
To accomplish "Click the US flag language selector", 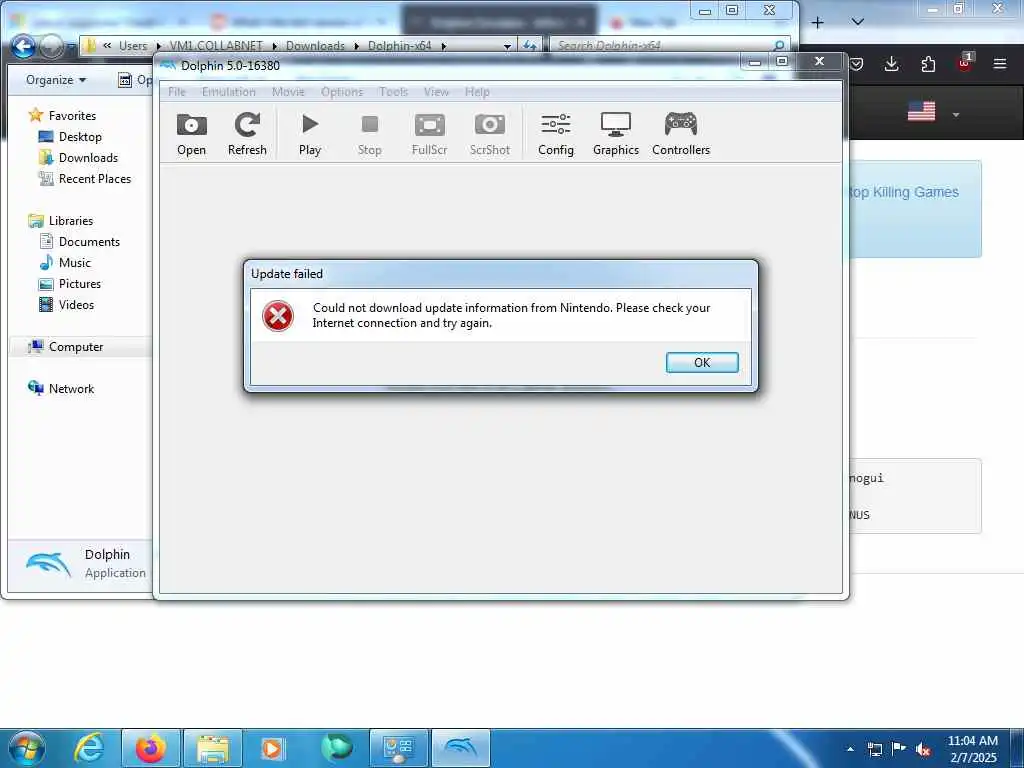I will click(x=921, y=112).
